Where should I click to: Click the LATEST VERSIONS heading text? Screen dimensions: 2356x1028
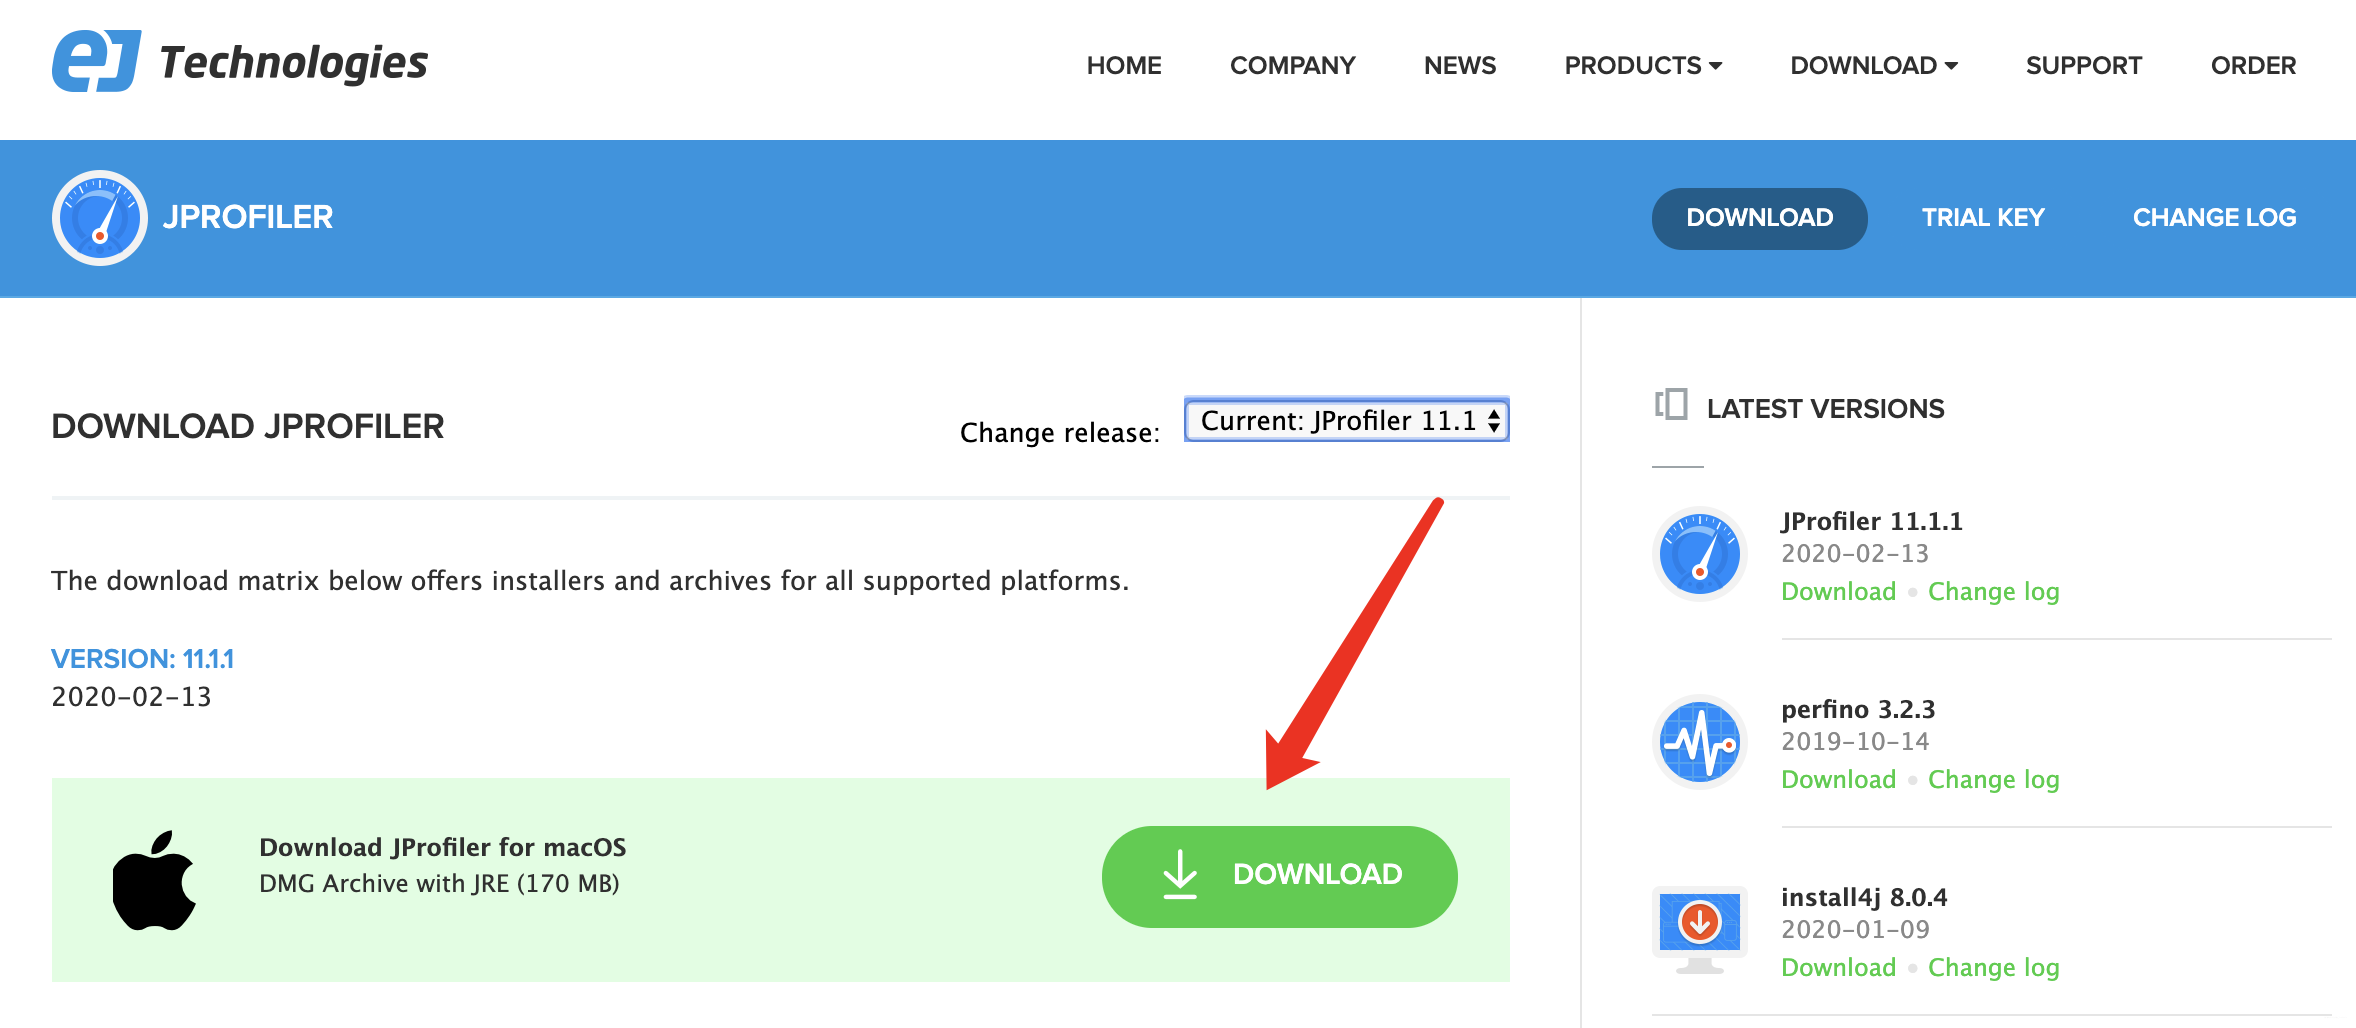click(x=1825, y=408)
